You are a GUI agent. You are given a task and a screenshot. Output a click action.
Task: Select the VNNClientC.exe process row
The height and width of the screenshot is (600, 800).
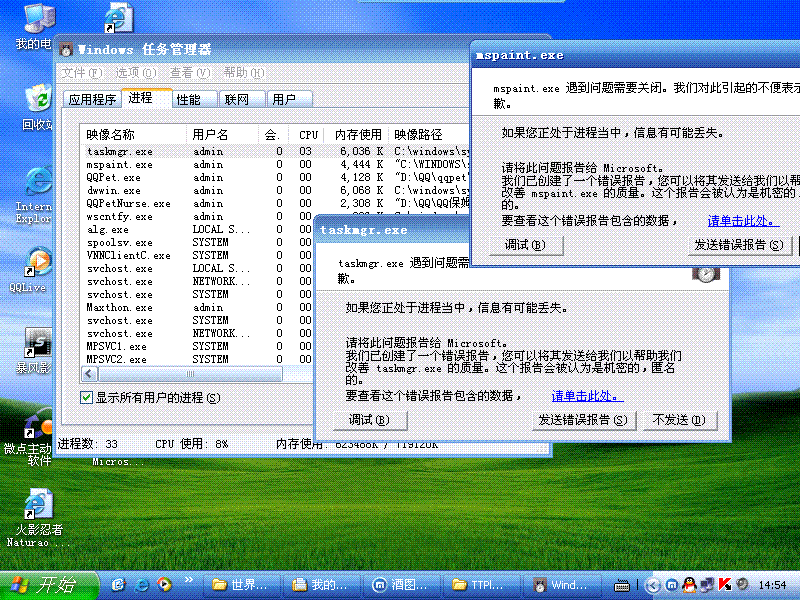coord(198,255)
